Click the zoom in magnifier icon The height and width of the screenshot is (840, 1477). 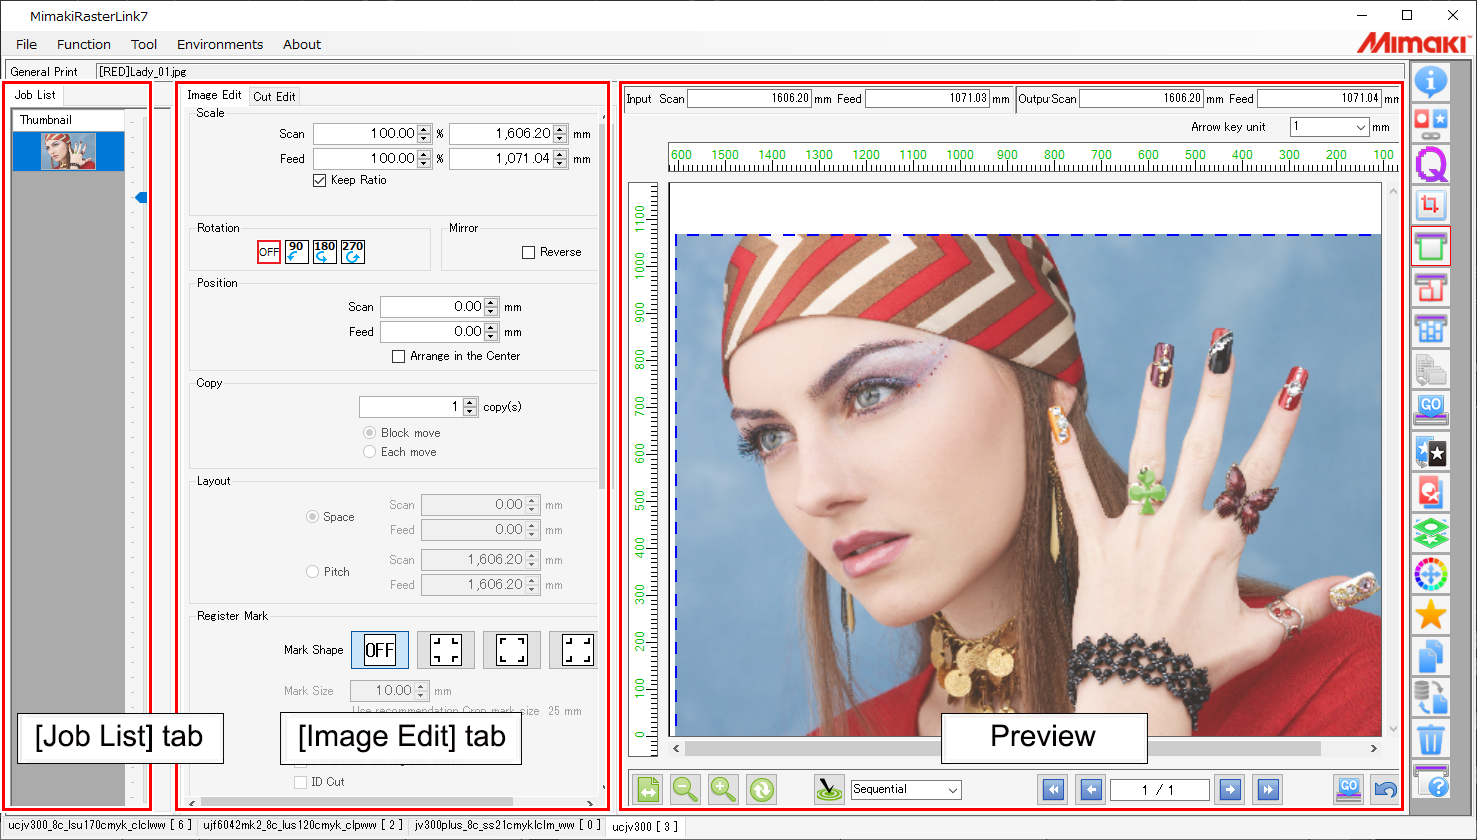(722, 789)
